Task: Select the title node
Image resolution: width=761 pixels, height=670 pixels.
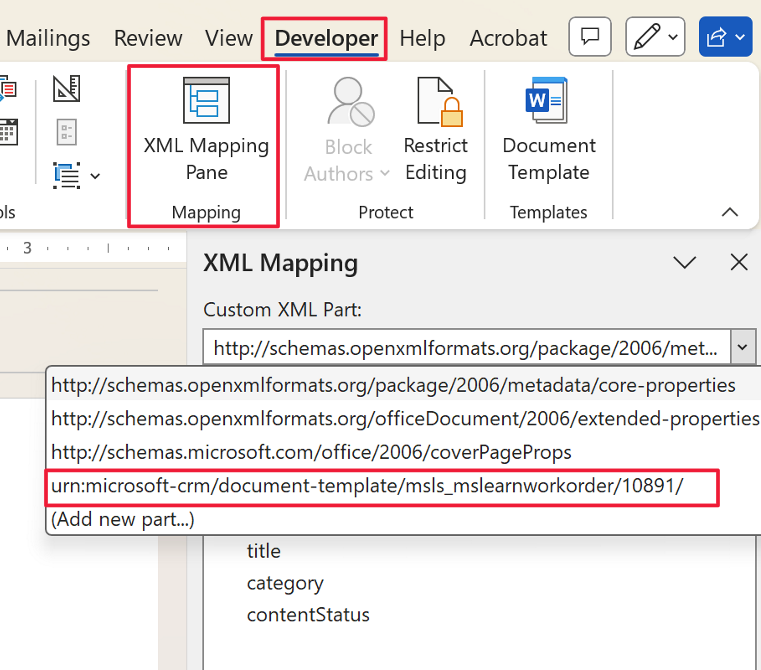Action: (x=264, y=551)
